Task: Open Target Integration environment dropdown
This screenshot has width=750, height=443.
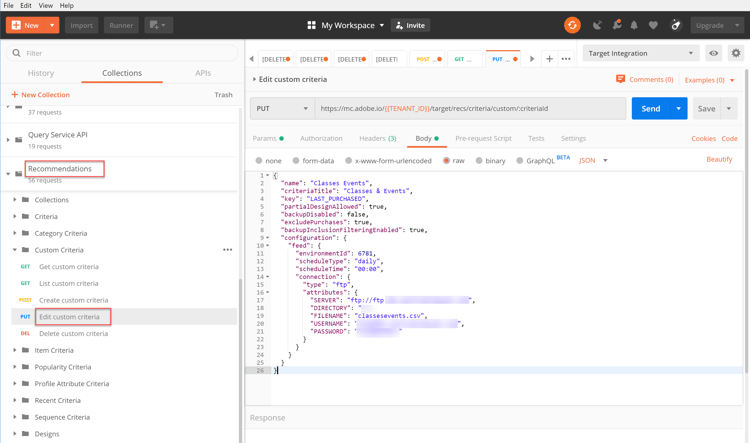Action: click(x=640, y=53)
